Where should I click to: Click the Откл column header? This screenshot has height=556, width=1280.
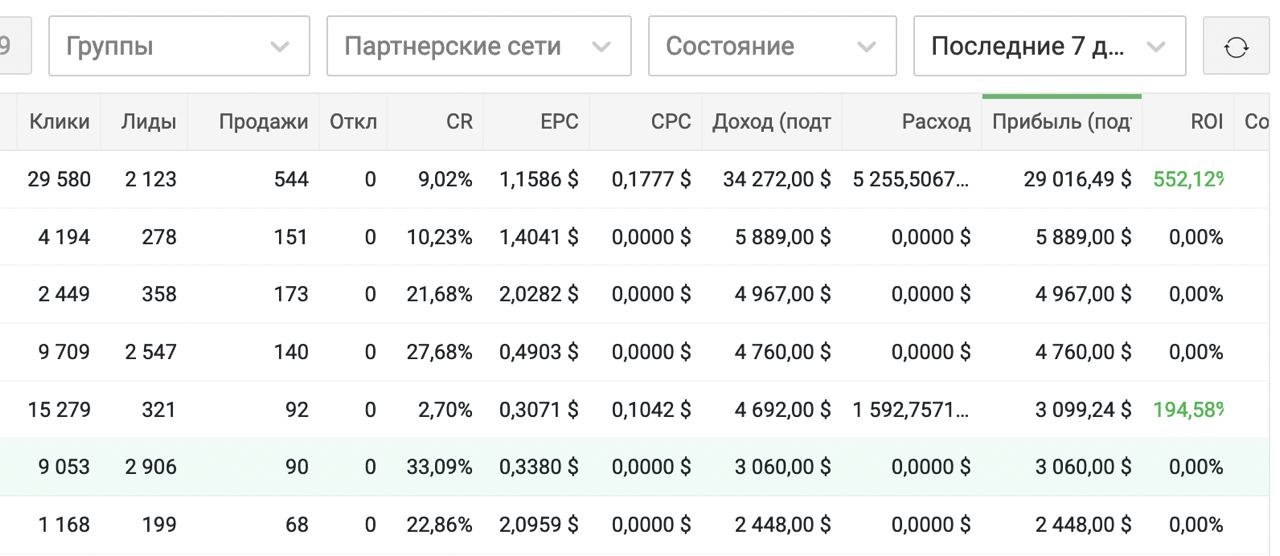pyautogui.click(x=353, y=122)
